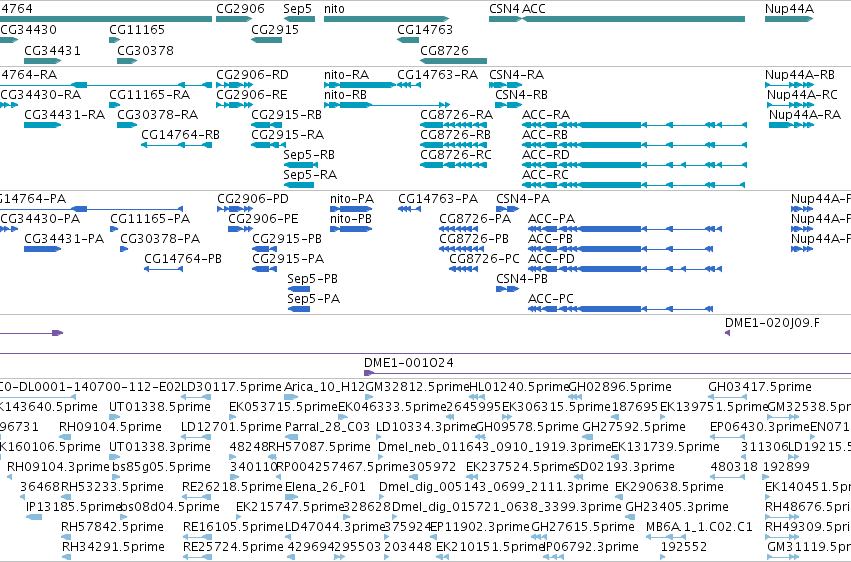
Task: Open the RE16105.5prime EST
Action: (233, 527)
